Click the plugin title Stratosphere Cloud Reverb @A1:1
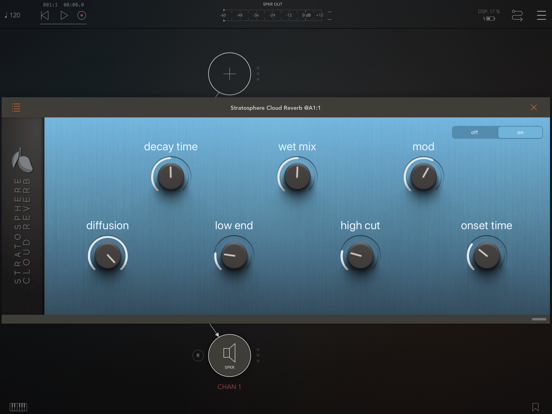 tap(276, 108)
